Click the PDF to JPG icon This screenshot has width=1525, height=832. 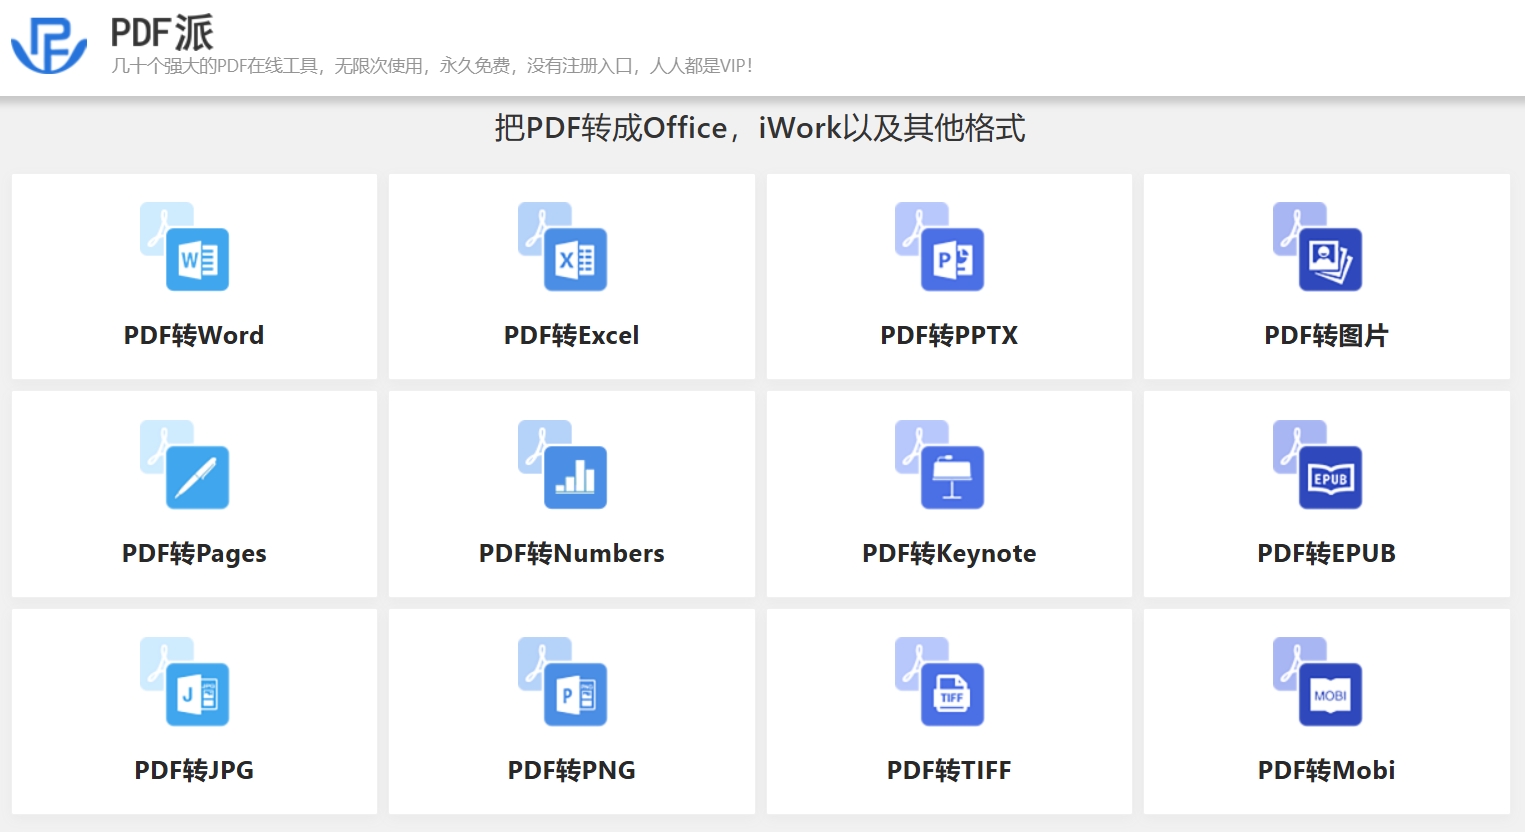point(185,682)
